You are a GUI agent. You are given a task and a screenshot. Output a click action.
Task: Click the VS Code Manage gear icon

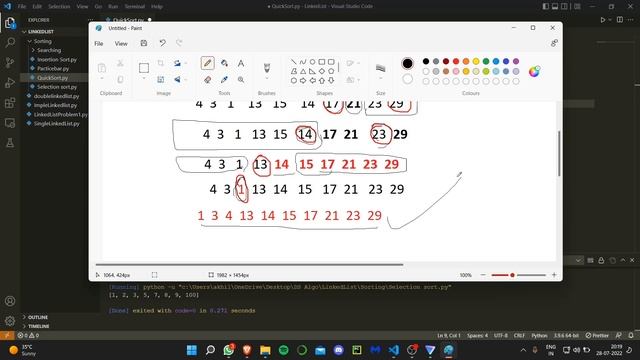(10, 321)
